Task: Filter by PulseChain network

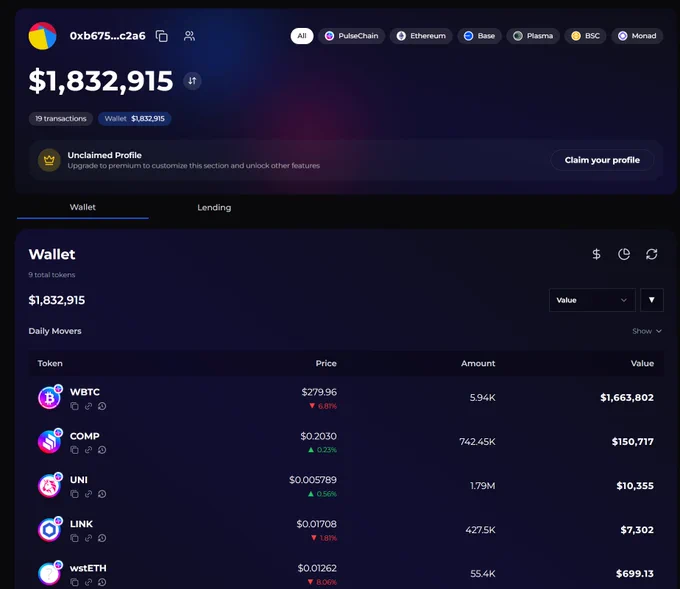Action: 352,36
